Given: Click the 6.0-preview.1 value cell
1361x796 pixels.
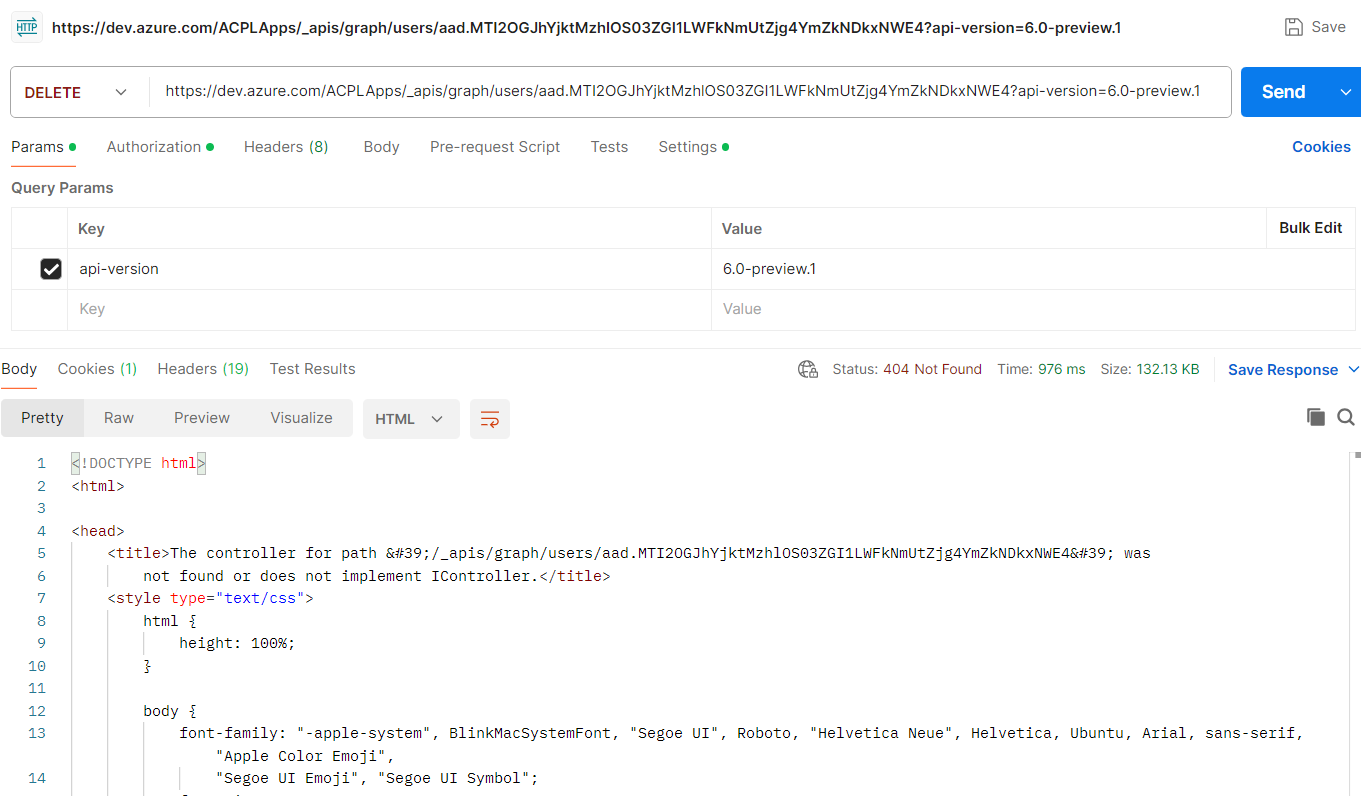Looking at the screenshot, I should [1033, 269].
